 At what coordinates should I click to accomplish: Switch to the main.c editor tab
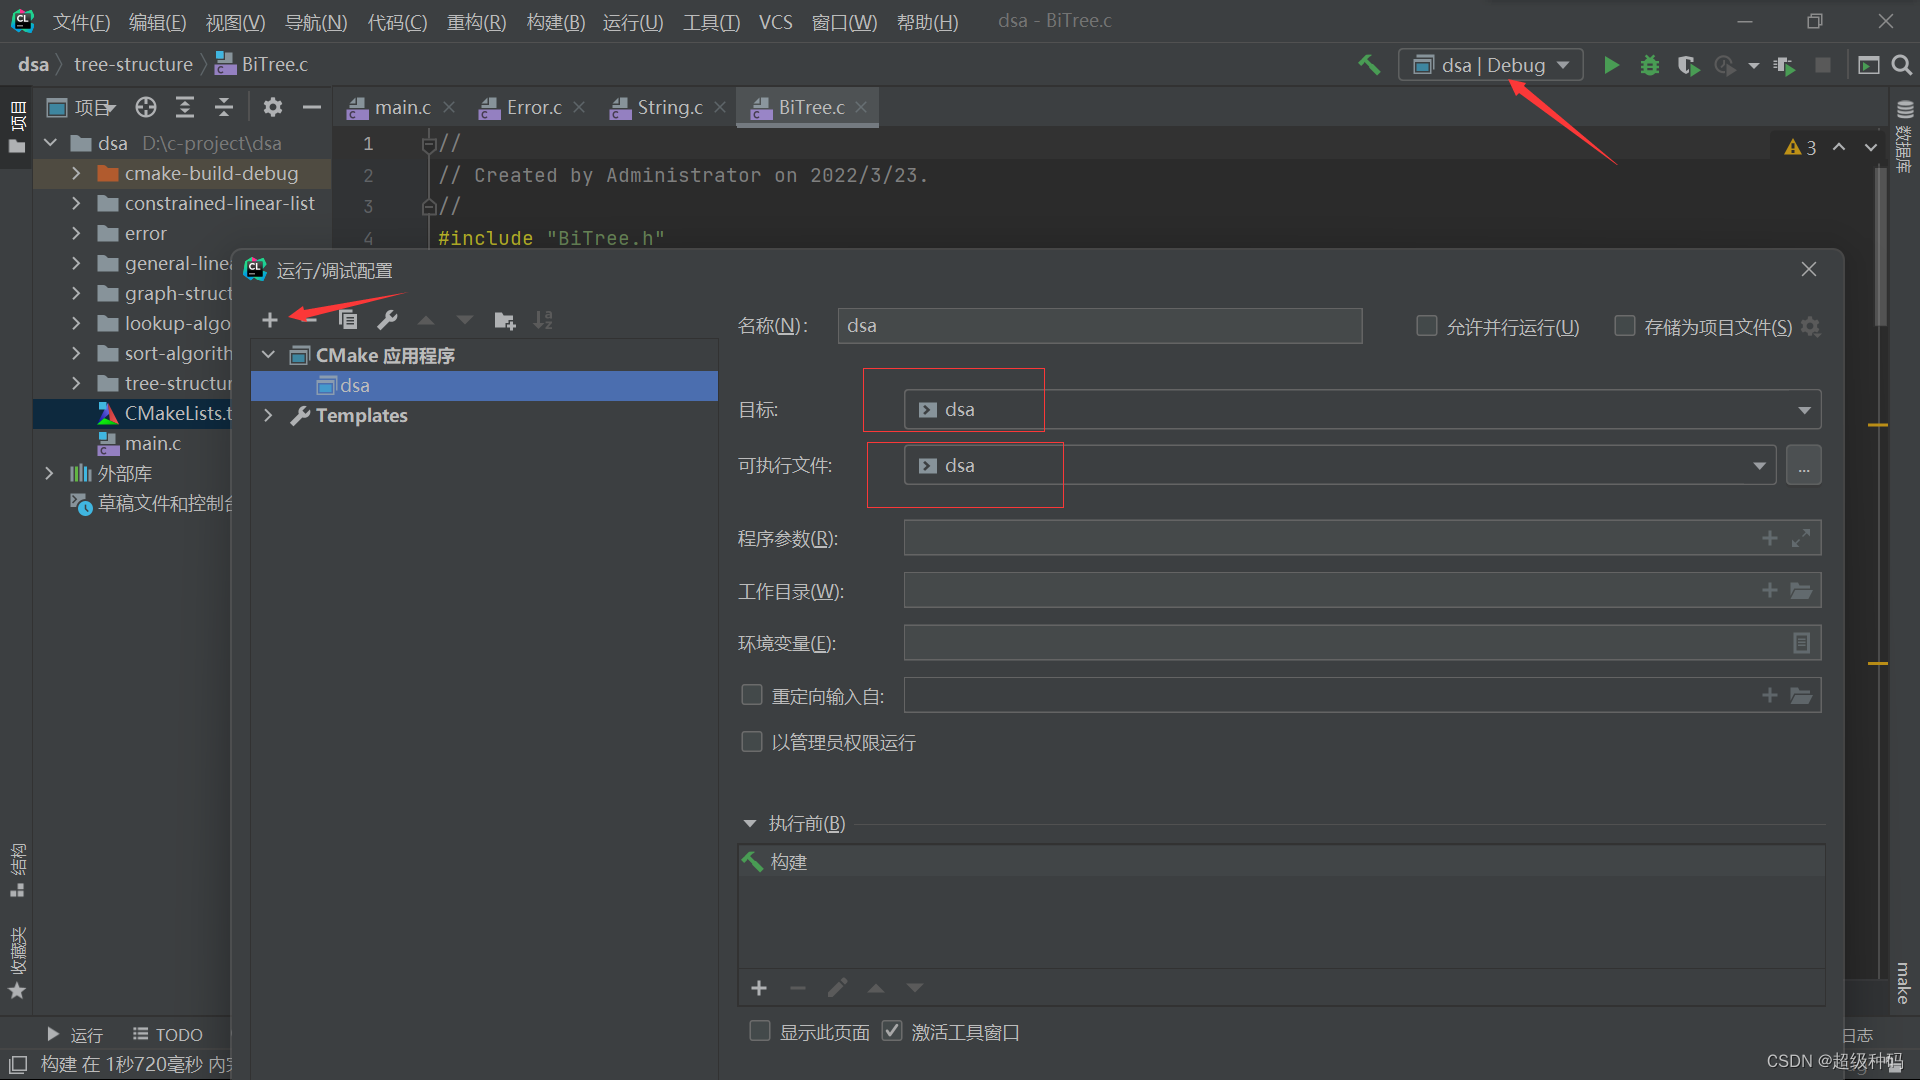(402, 108)
